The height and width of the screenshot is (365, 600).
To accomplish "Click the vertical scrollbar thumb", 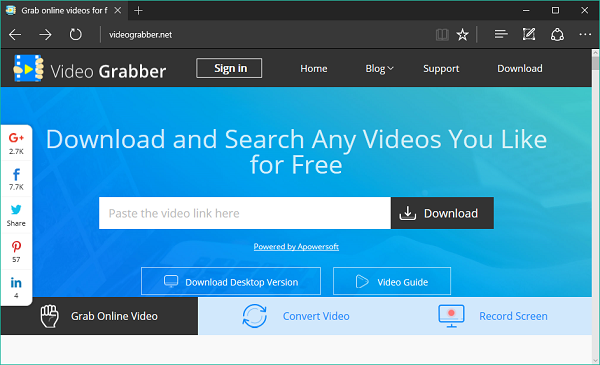I will 595,63.
